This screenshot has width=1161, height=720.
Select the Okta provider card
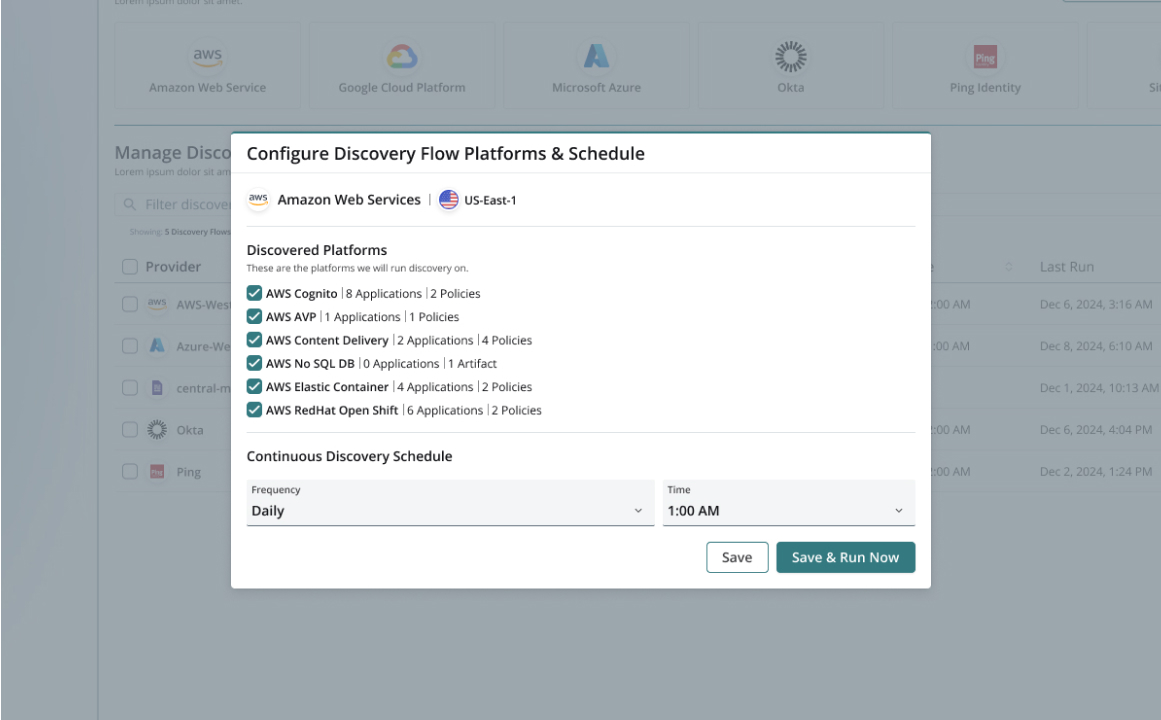click(x=791, y=66)
